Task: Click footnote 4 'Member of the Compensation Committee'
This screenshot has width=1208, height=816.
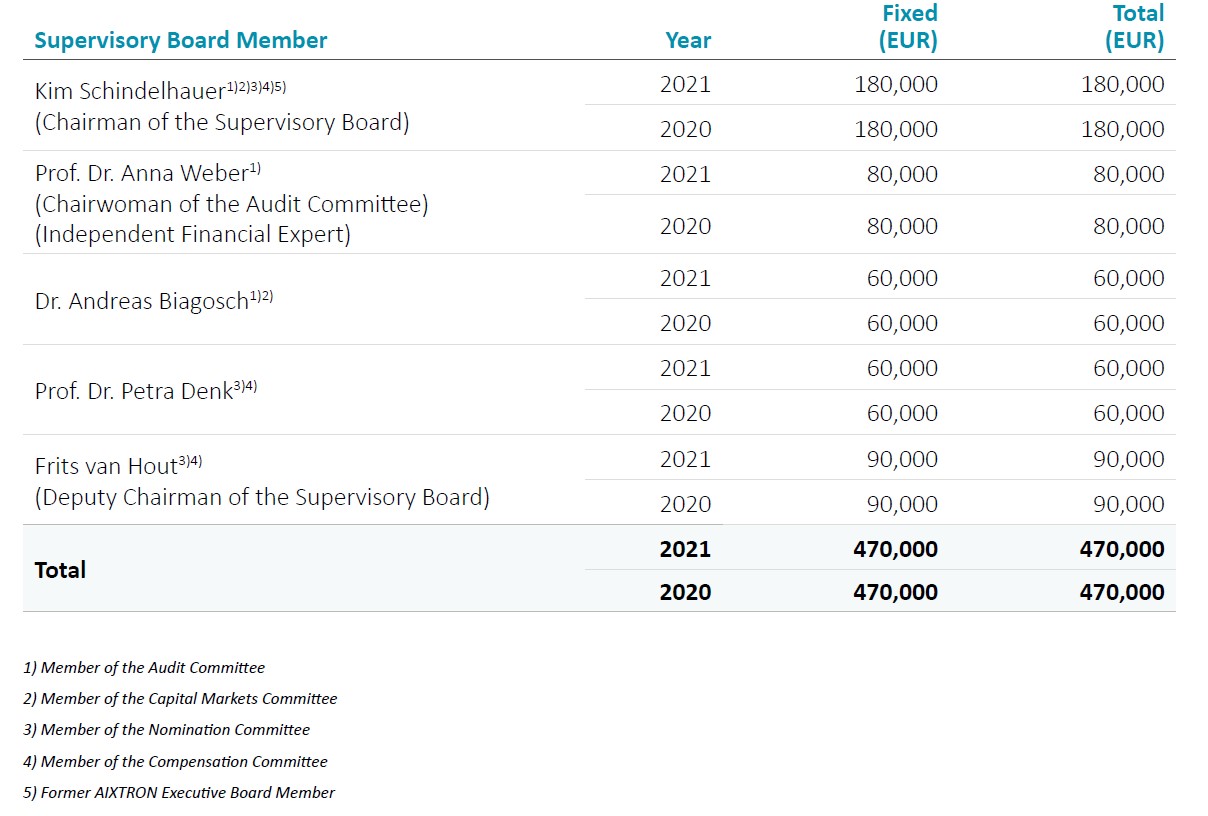Action: [175, 762]
